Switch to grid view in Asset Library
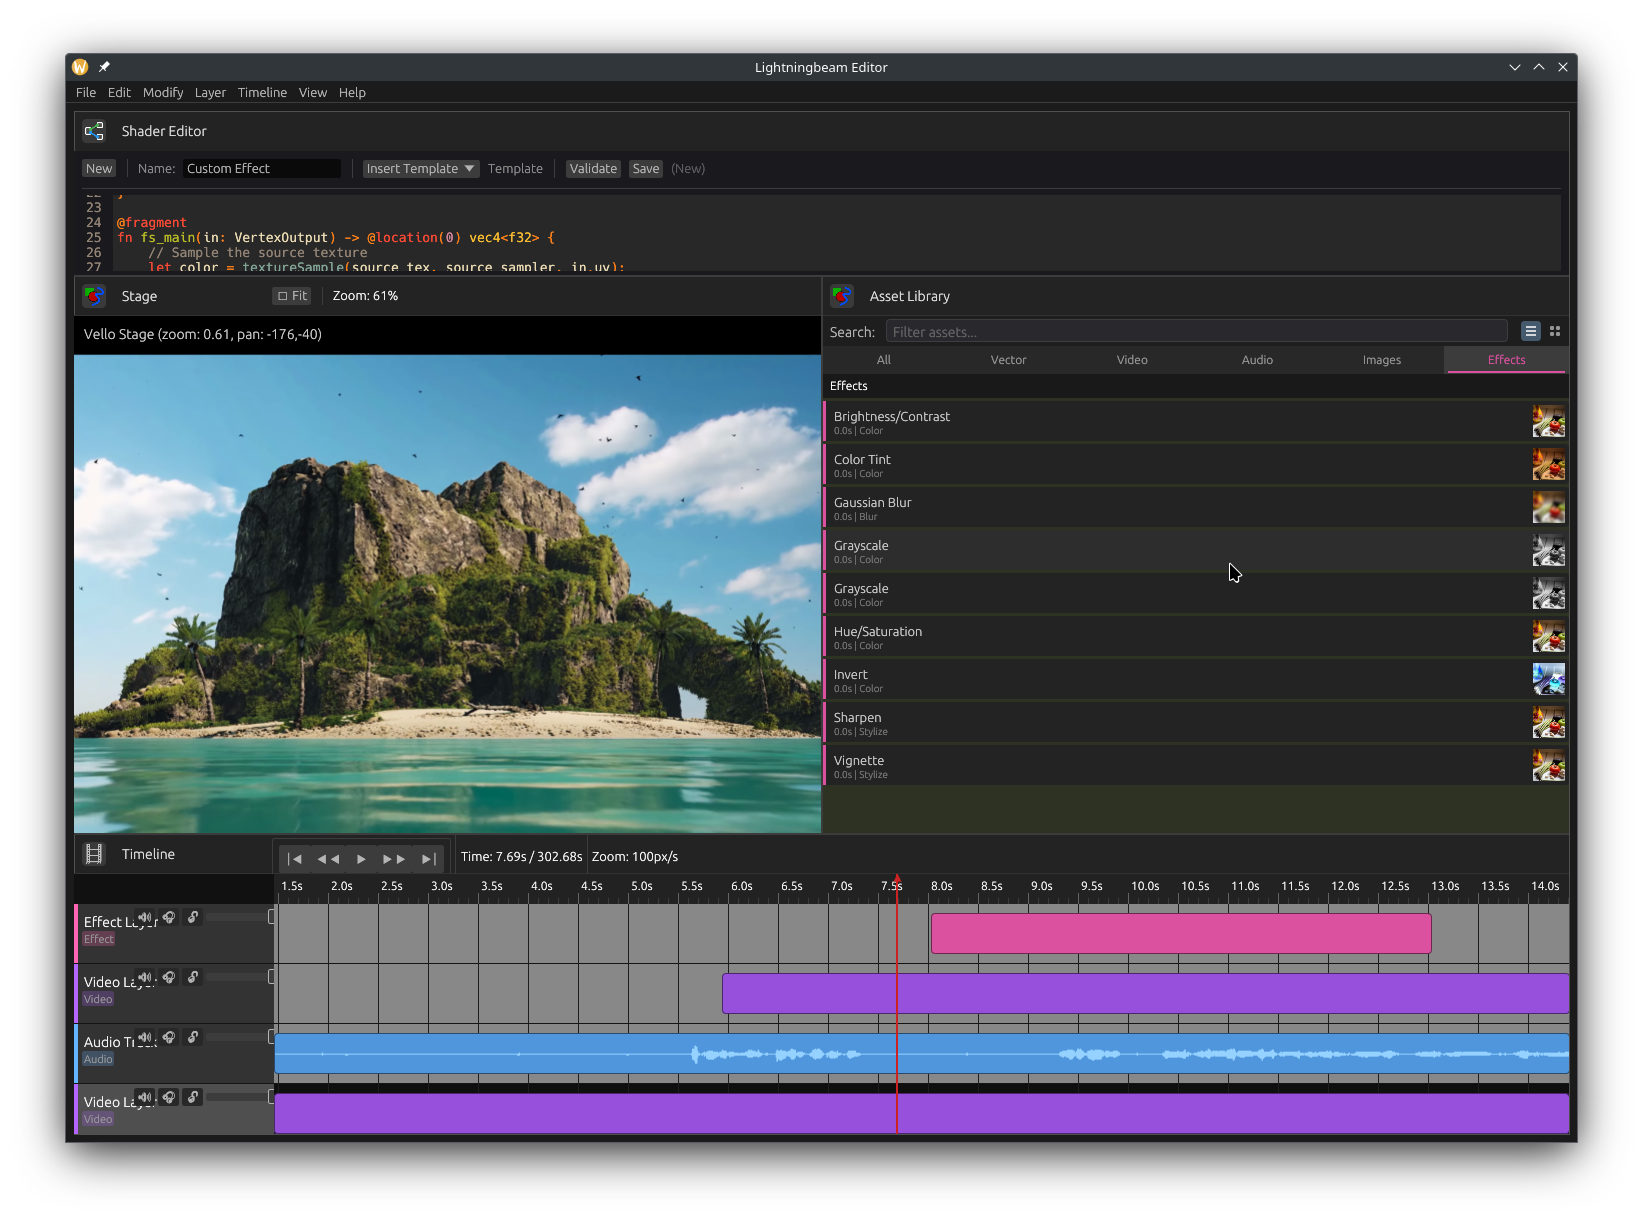The image size is (1643, 1220). [1555, 331]
